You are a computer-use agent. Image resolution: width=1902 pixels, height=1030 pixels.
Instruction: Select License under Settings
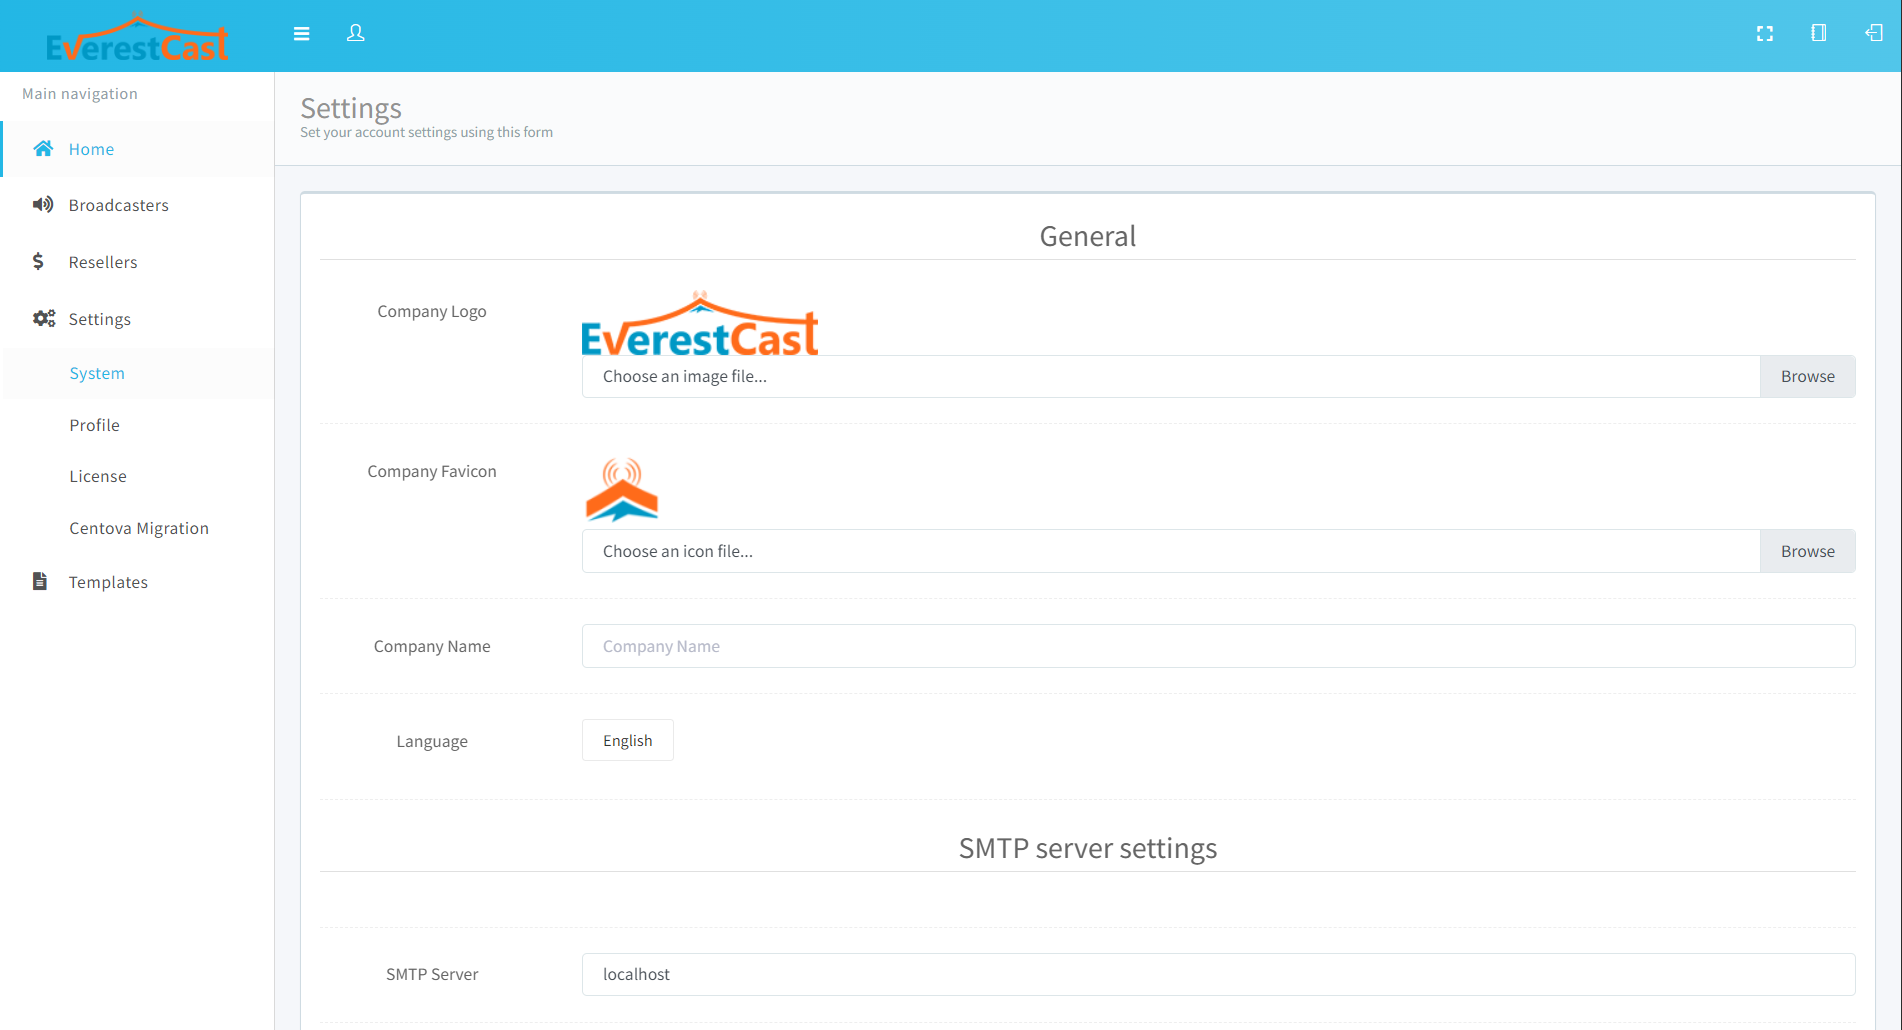tap(138, 476)
